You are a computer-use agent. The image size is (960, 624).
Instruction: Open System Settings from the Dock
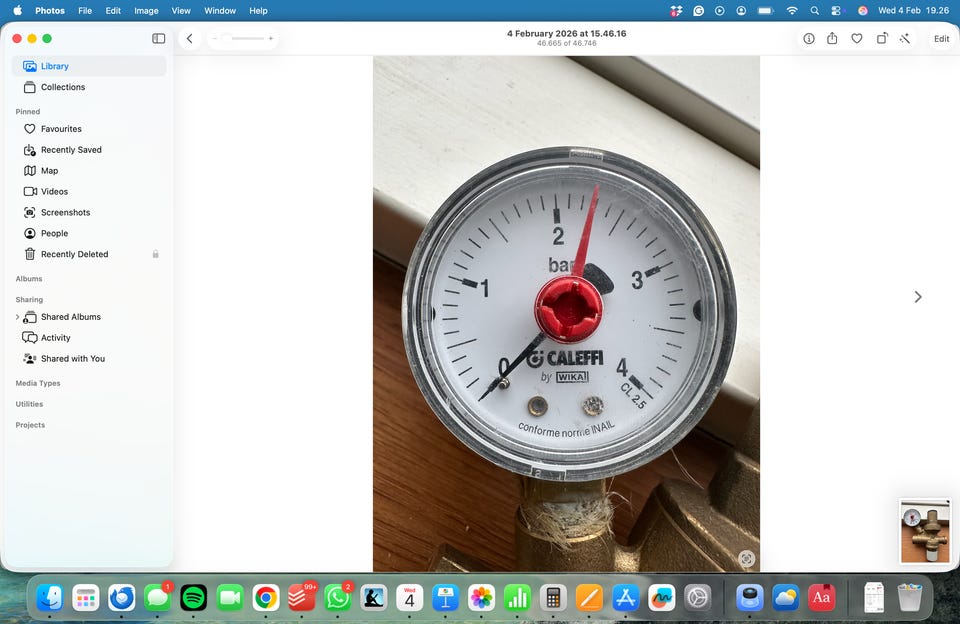tap(697, 597)
